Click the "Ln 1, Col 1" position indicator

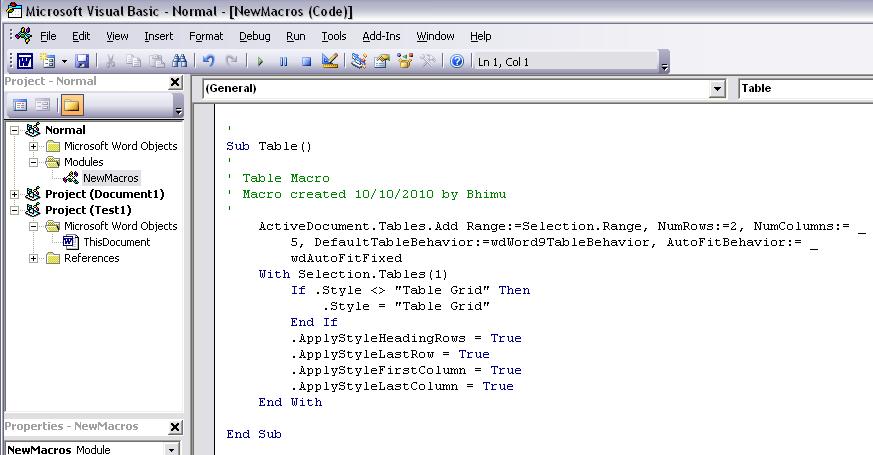point(503,62)
